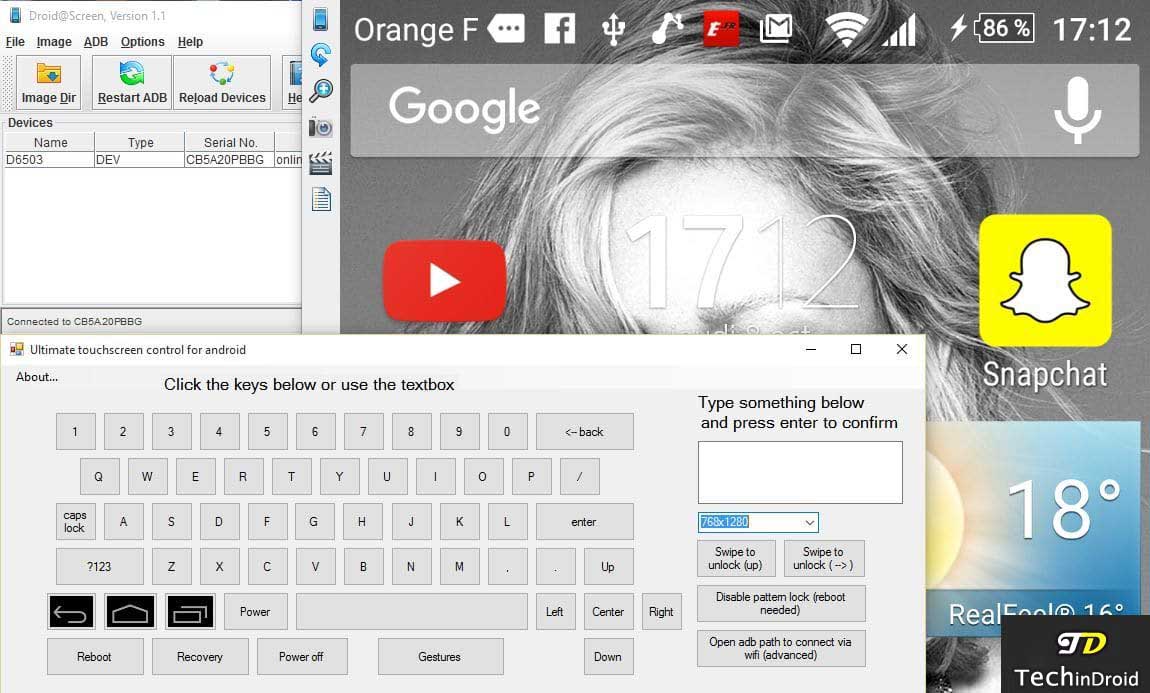This screenshot has height=693, width=1150.
Task: Open the 768x1280 resolution dropdown
Action: (x=809, y=522)
